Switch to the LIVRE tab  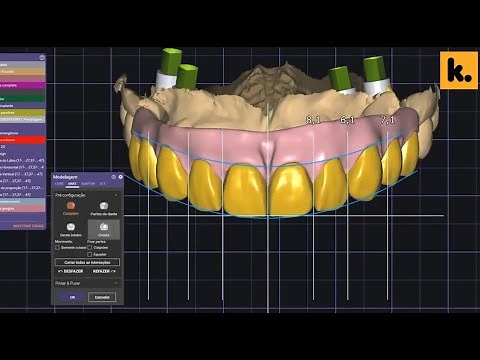[x=59, y=184]
